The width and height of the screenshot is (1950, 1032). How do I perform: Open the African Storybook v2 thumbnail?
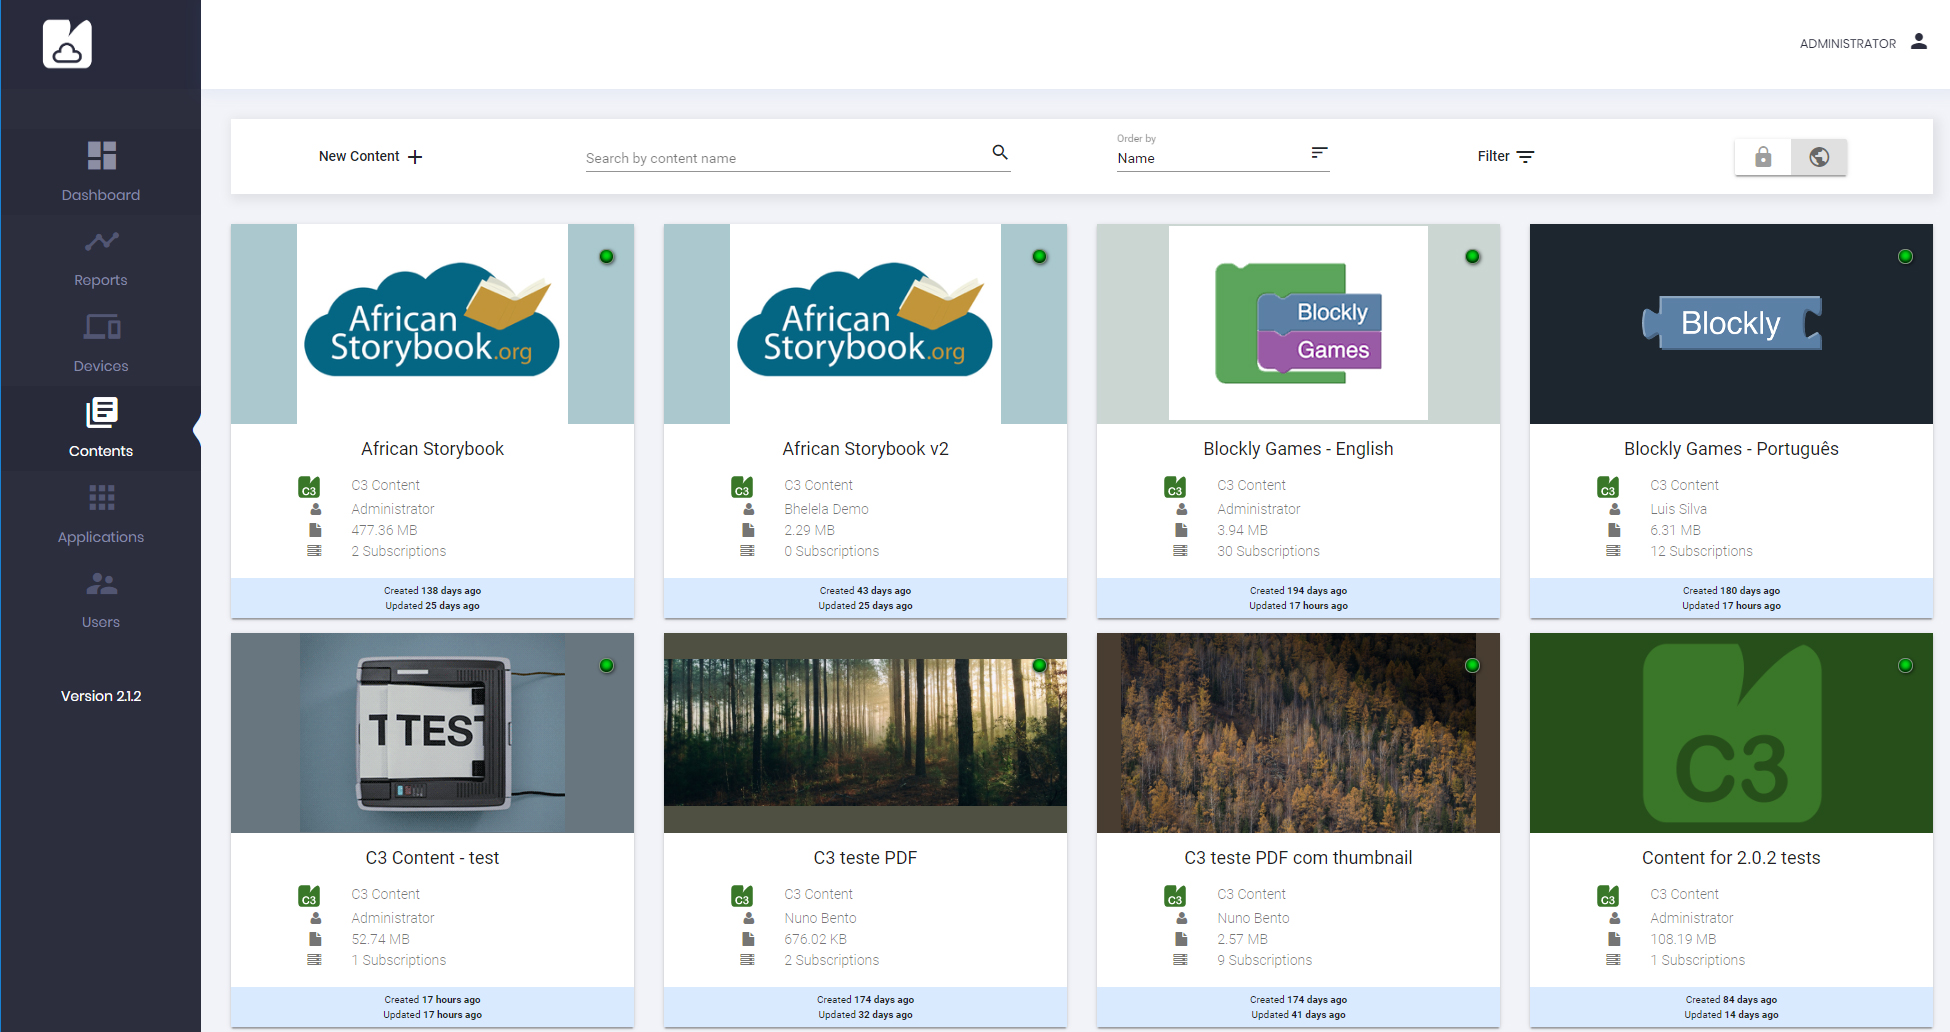click(865, 324)
